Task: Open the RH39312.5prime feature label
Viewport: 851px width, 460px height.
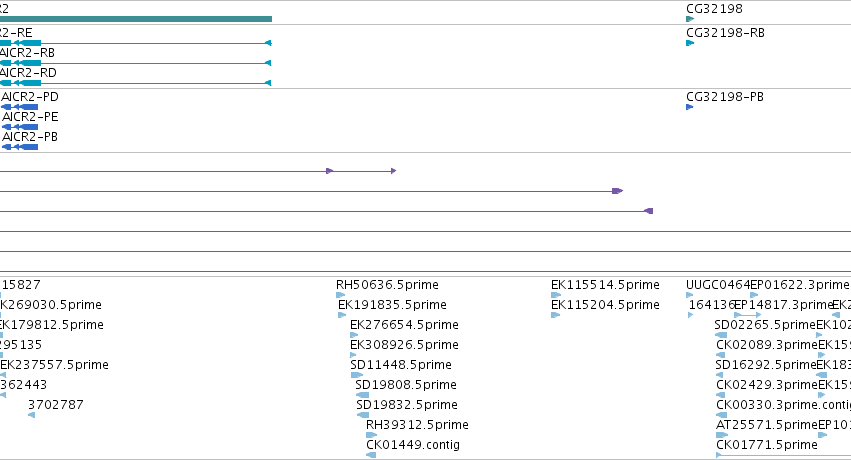Action: tap(417, 425)
